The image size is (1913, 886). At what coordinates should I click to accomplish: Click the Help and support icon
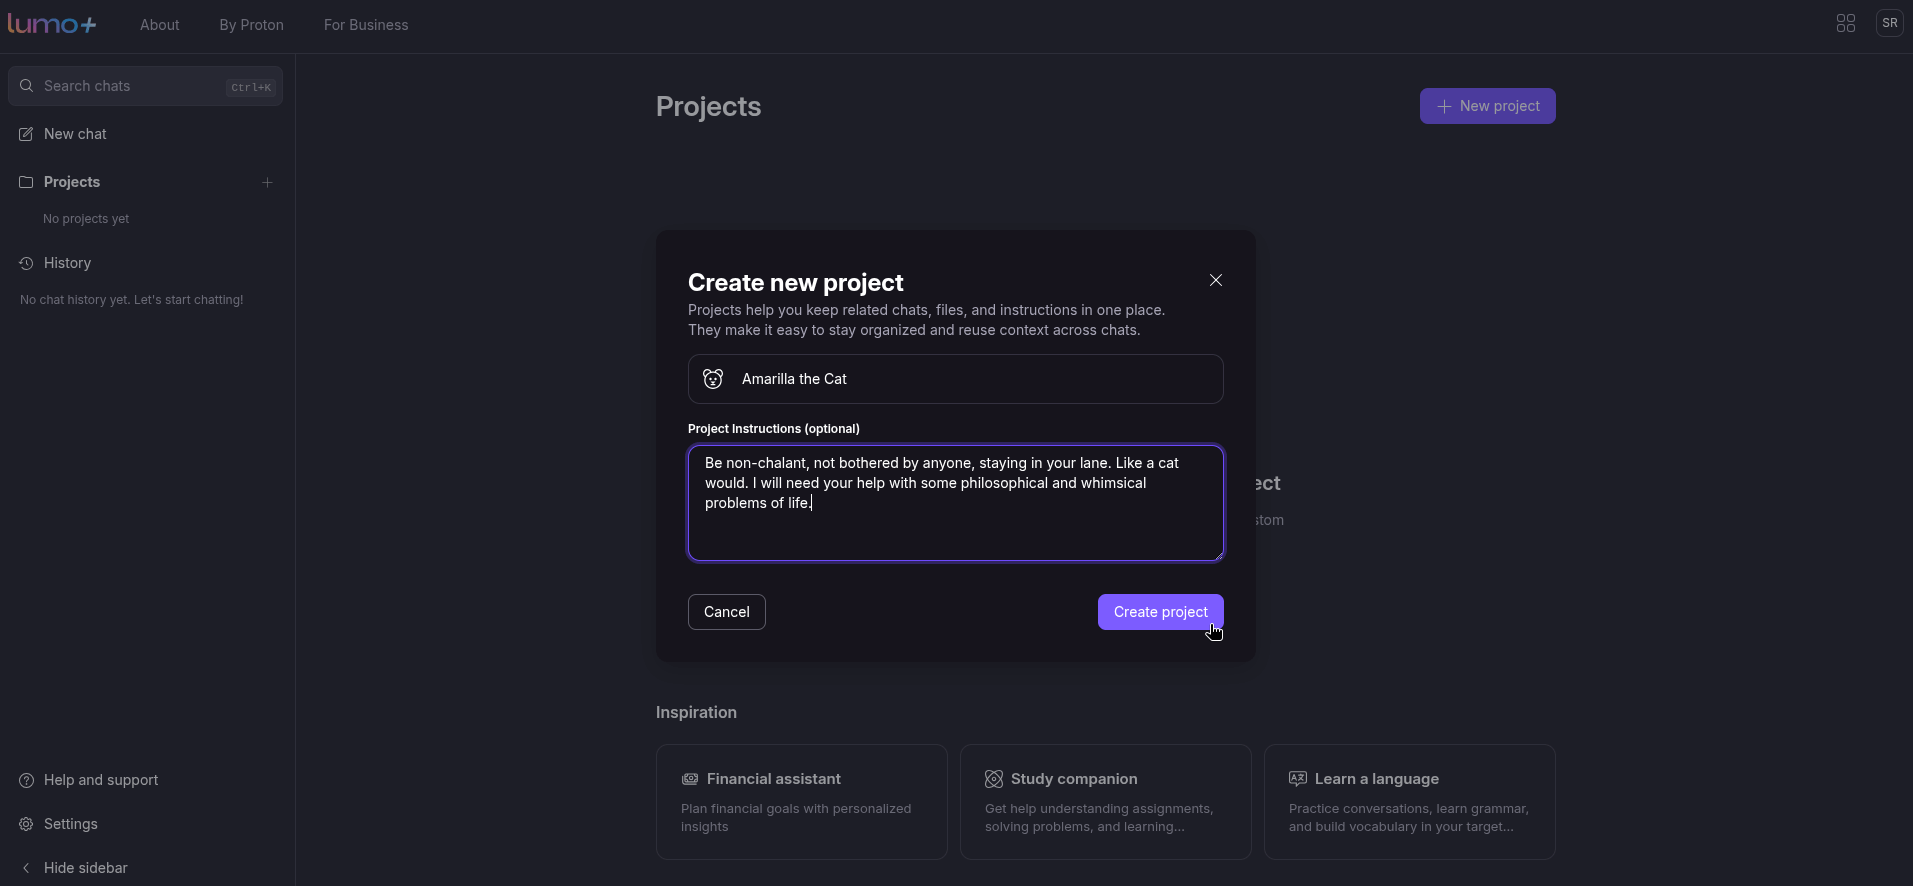(26, 780)
